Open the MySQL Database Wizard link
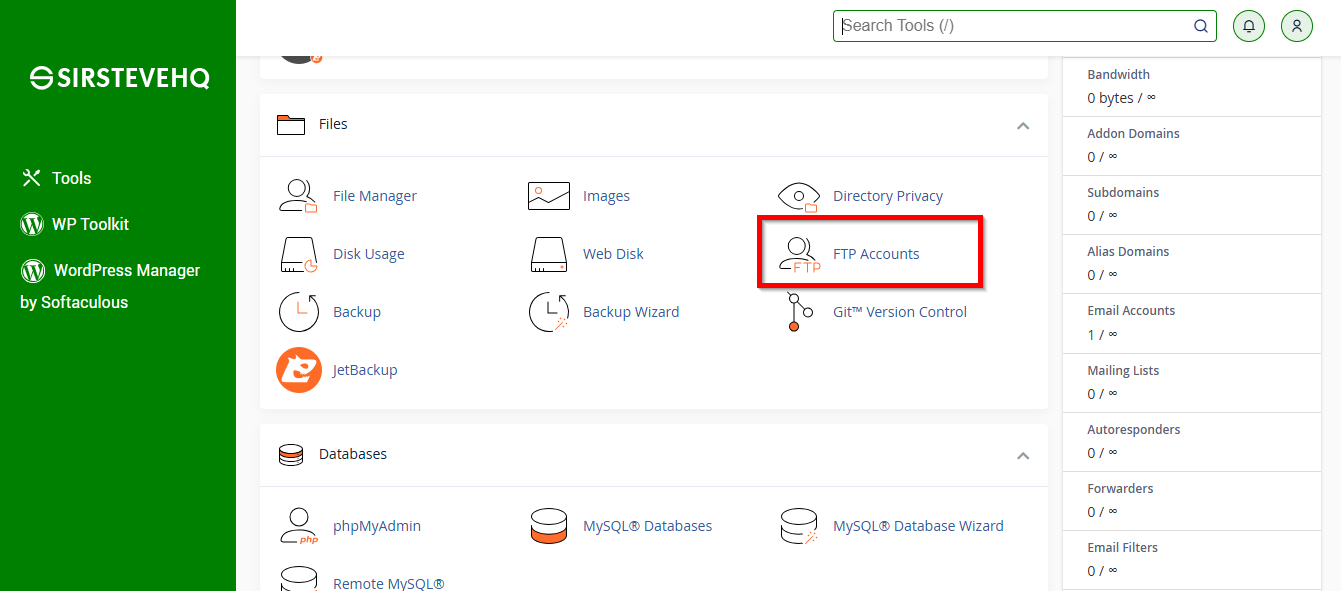Viewport: 1341px width, 591px height. [x=918, y=526]
